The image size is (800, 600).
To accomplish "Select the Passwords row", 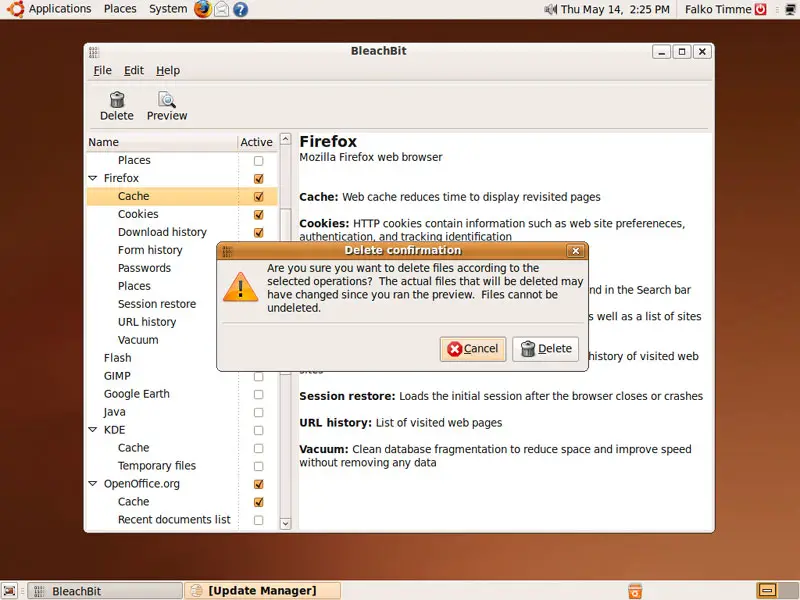I will tap(152, 268).
